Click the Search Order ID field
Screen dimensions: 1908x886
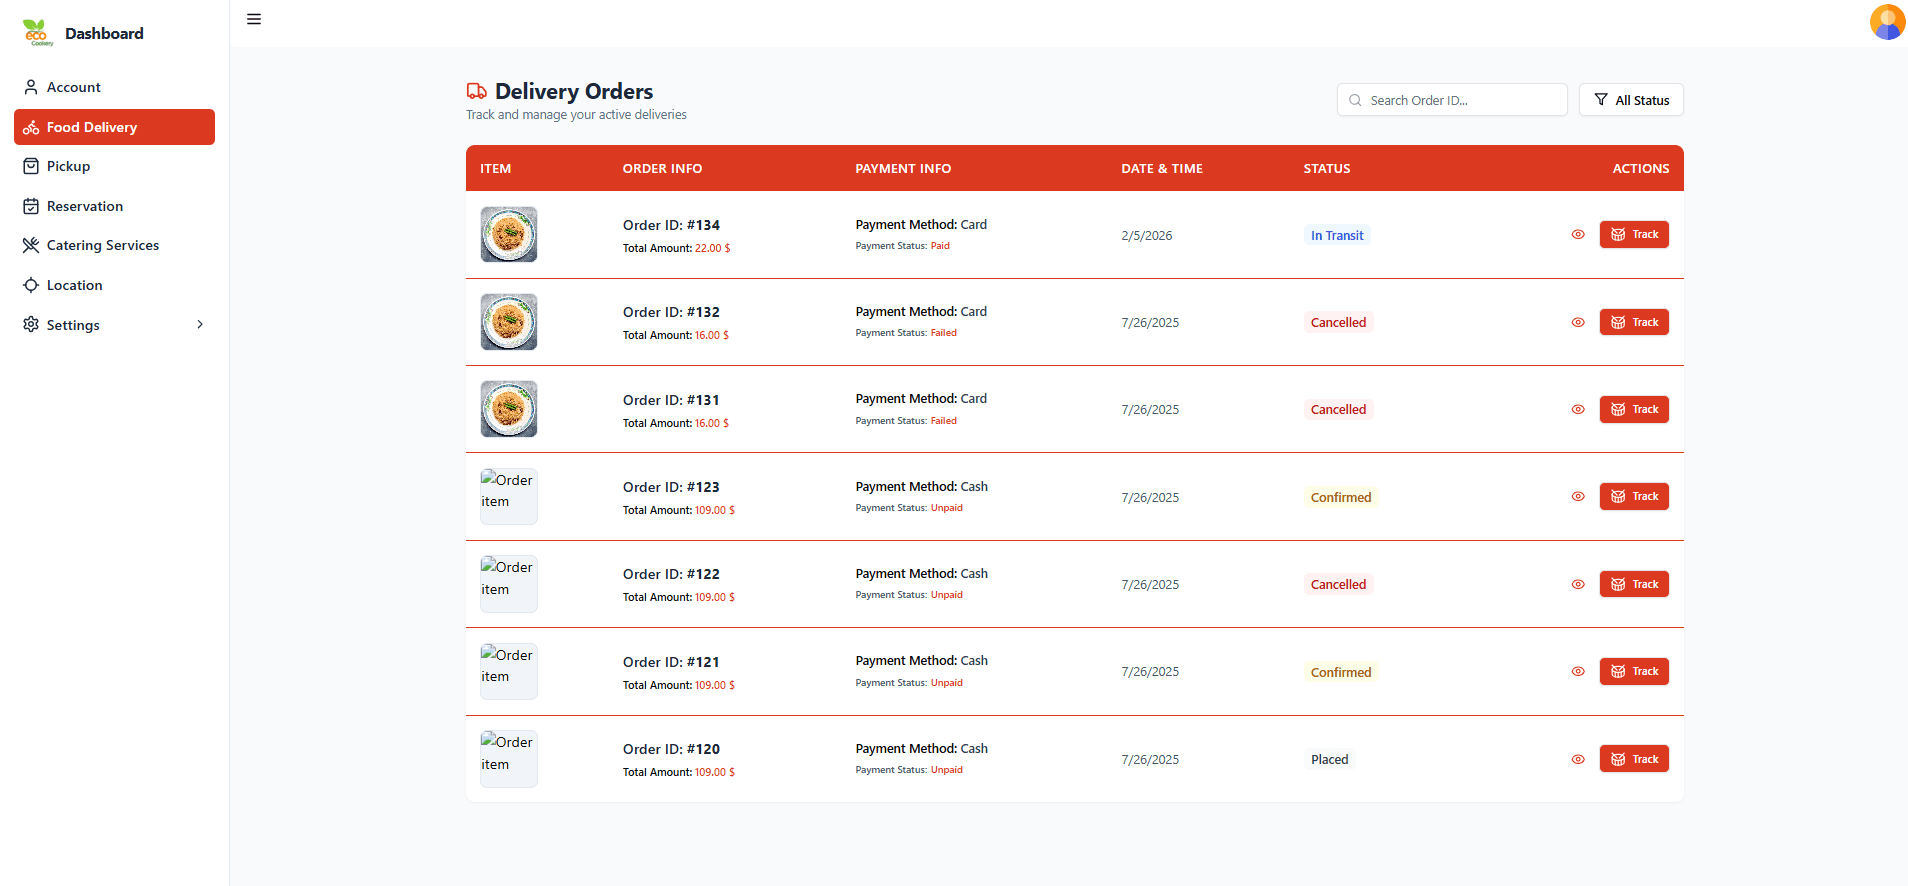point(1452,100)
